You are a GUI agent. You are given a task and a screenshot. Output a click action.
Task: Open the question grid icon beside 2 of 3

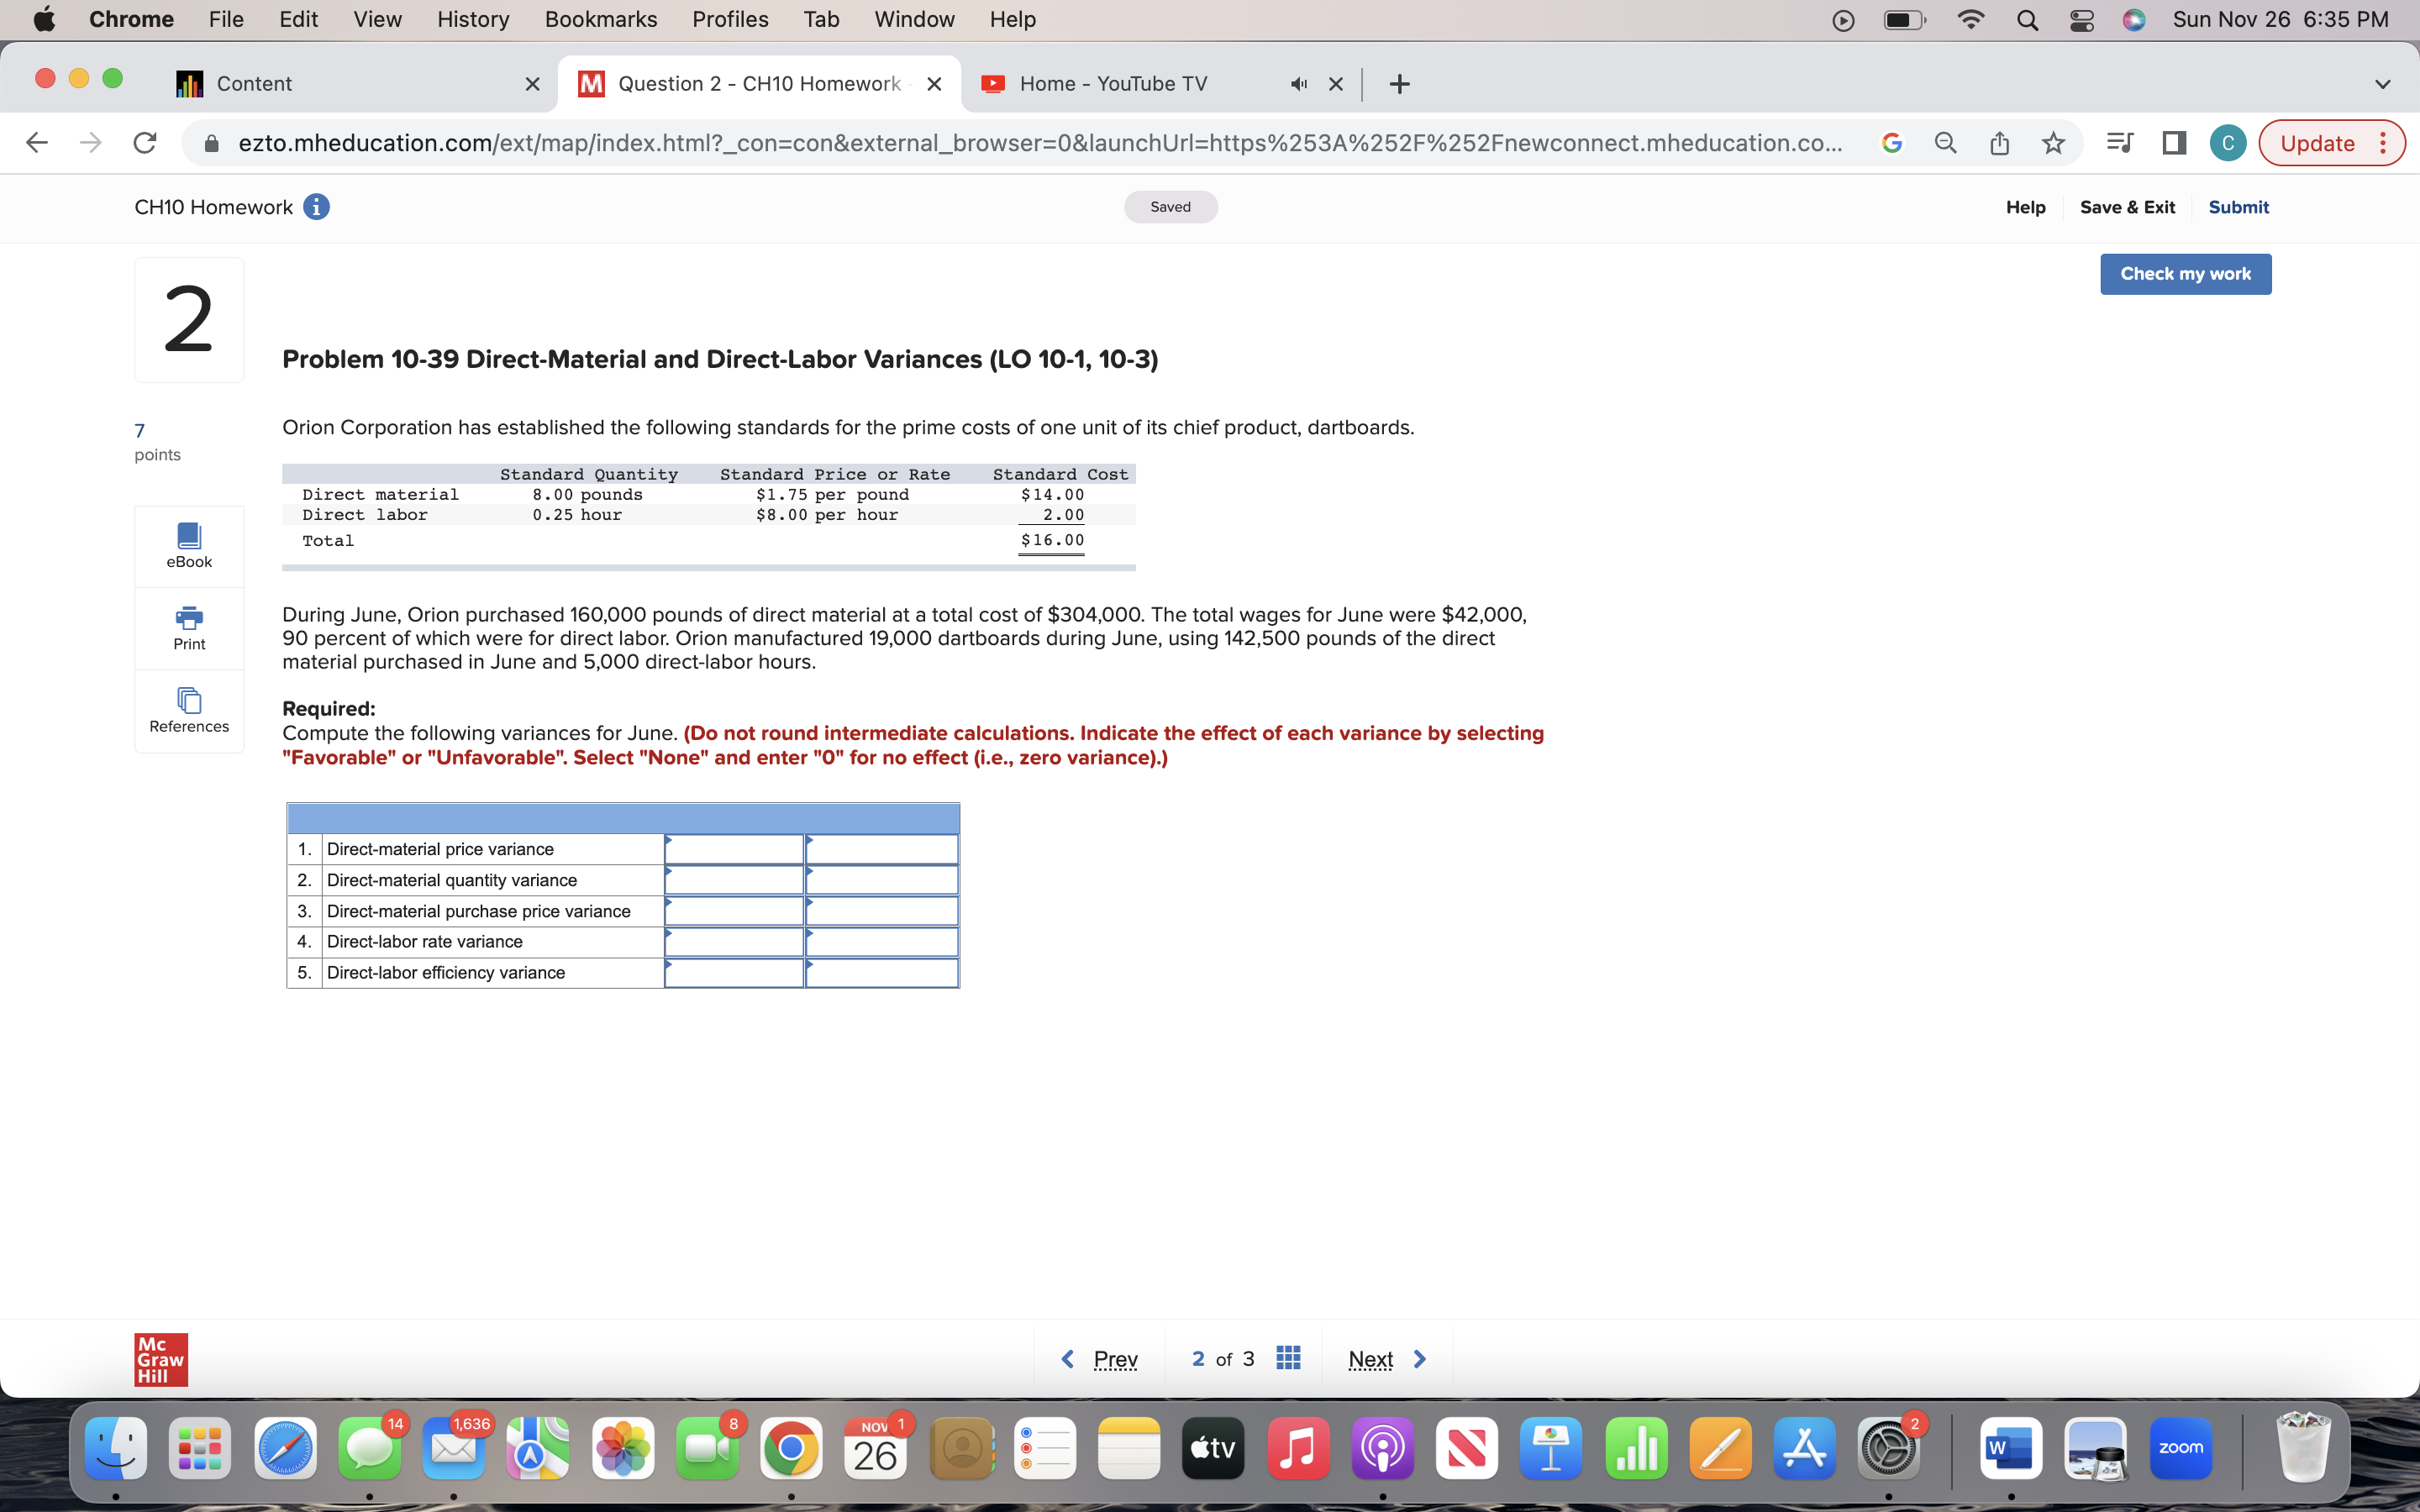(x=1288, y=1358)
